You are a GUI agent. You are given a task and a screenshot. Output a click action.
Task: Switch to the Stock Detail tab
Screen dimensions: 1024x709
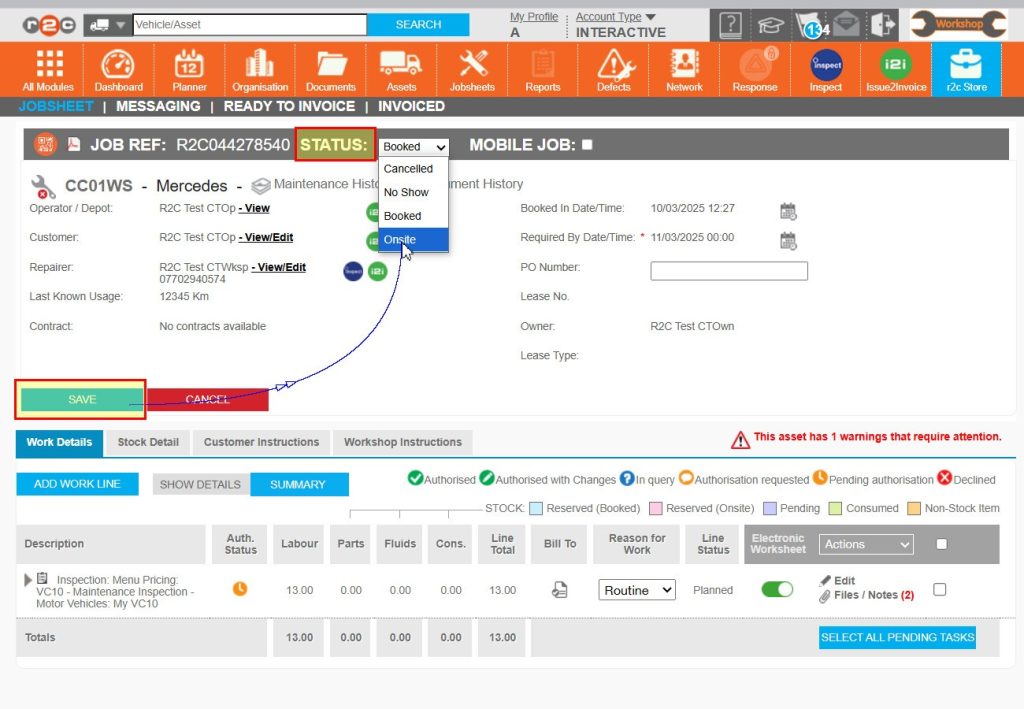[x=148, y=442]
